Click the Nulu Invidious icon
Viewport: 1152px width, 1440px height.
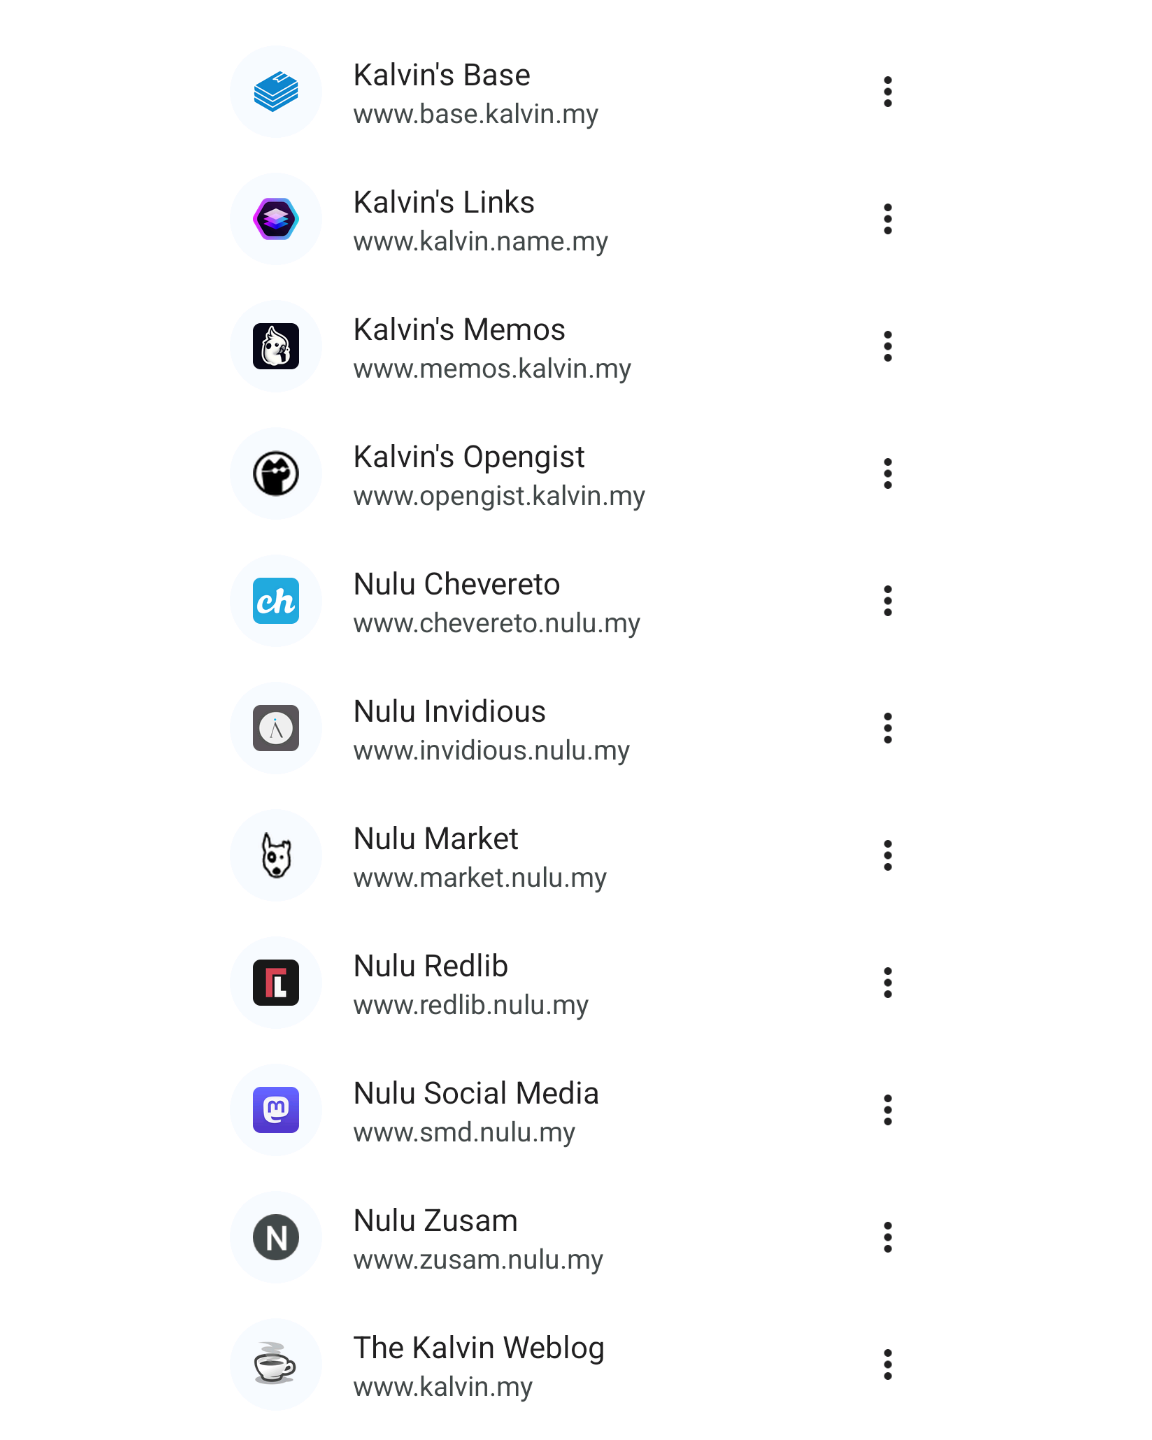(276, 728)
